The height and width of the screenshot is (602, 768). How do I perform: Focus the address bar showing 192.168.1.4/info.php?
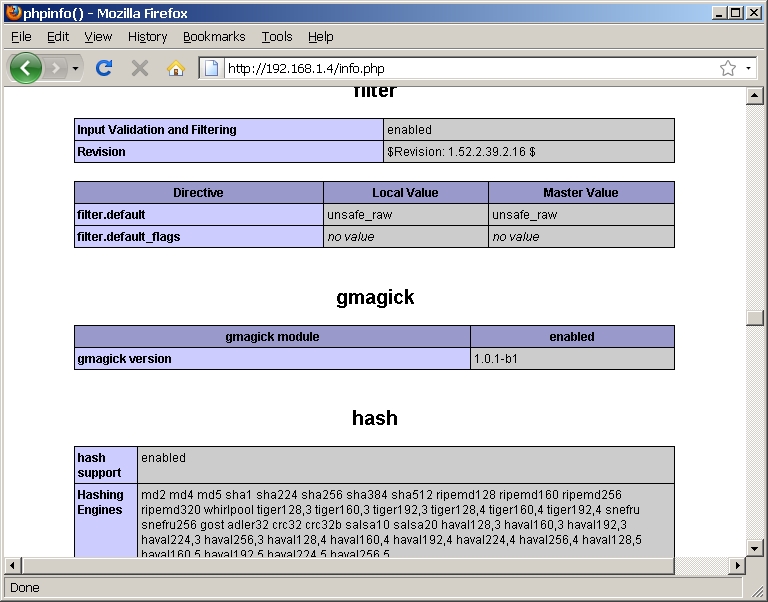click(470, 68)
